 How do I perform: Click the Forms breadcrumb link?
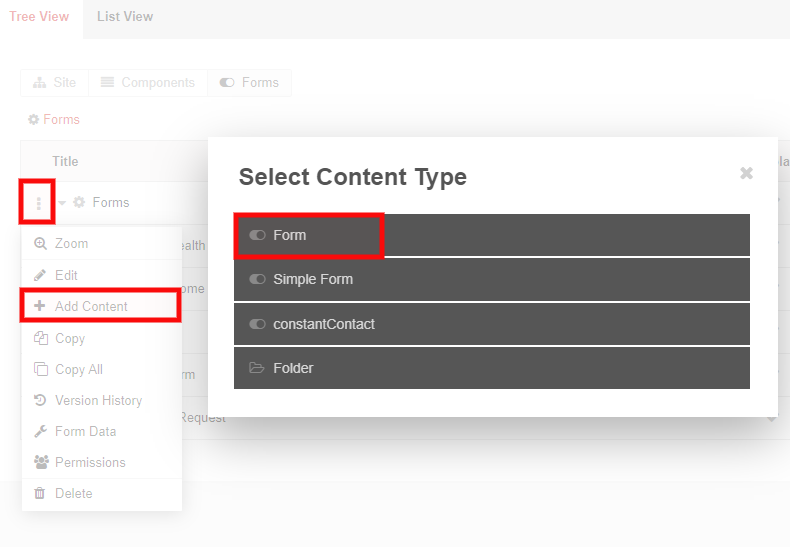61,119
